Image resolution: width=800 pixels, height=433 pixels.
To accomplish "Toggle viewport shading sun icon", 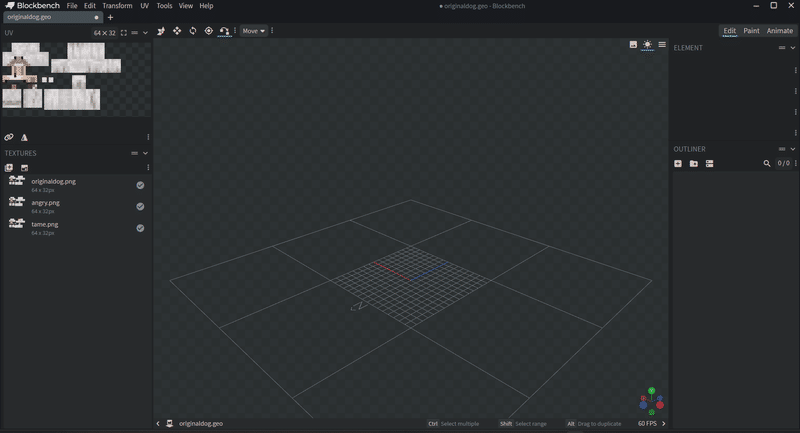I will coord(647,45).
